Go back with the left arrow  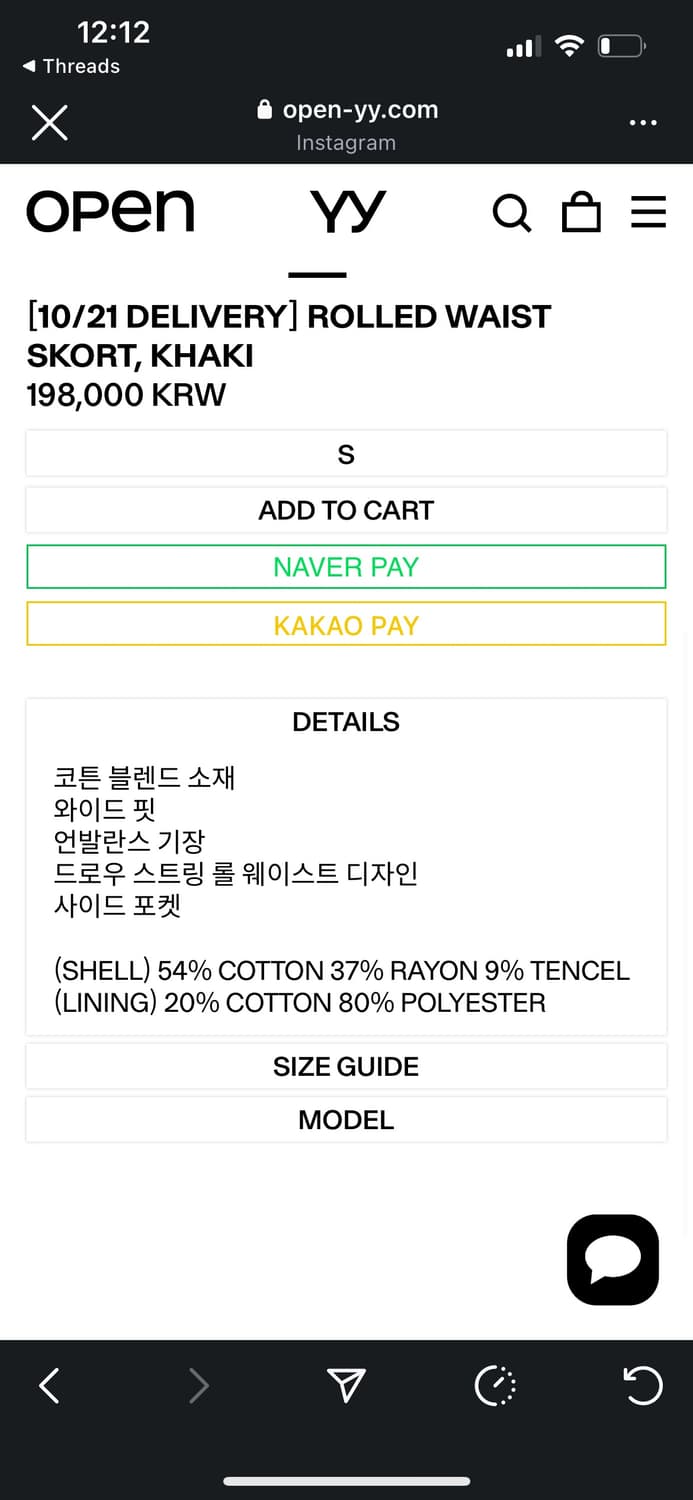click(x=49, y=1386)
